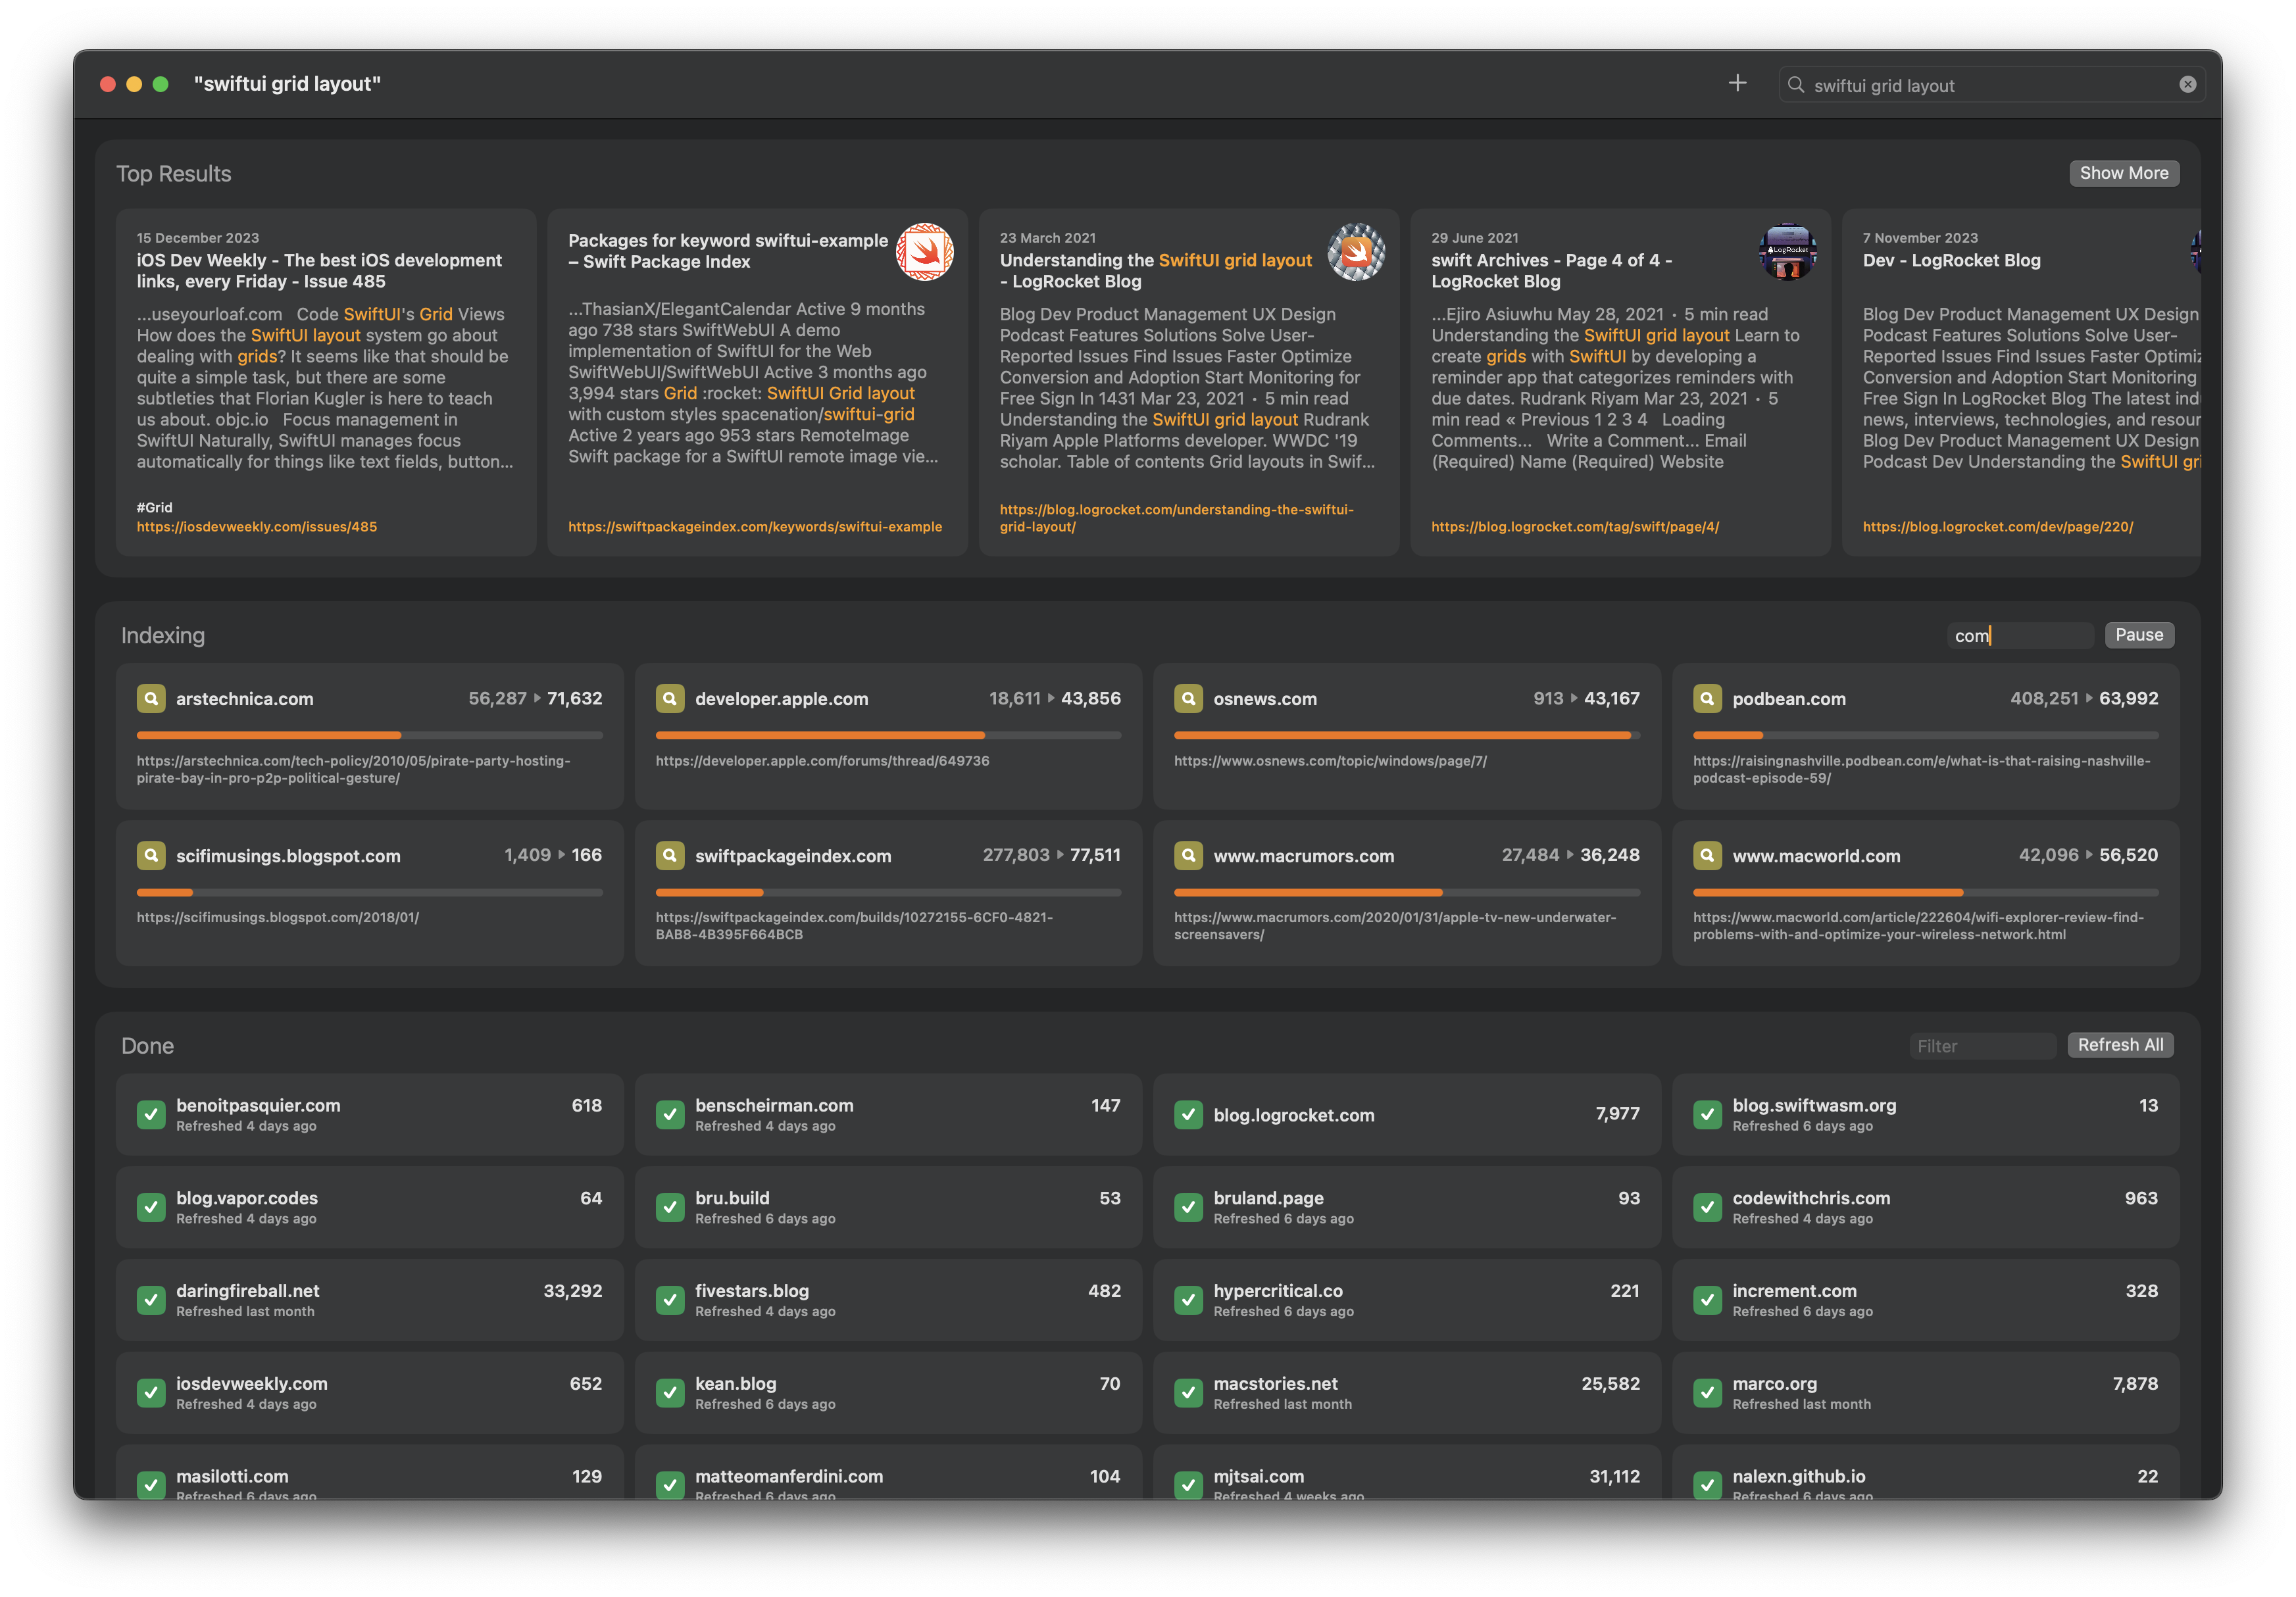Screen dimensions: 2296x1597
Task: Click the magnifier icon for www.macrumors.com
Action: point(1188,855)
